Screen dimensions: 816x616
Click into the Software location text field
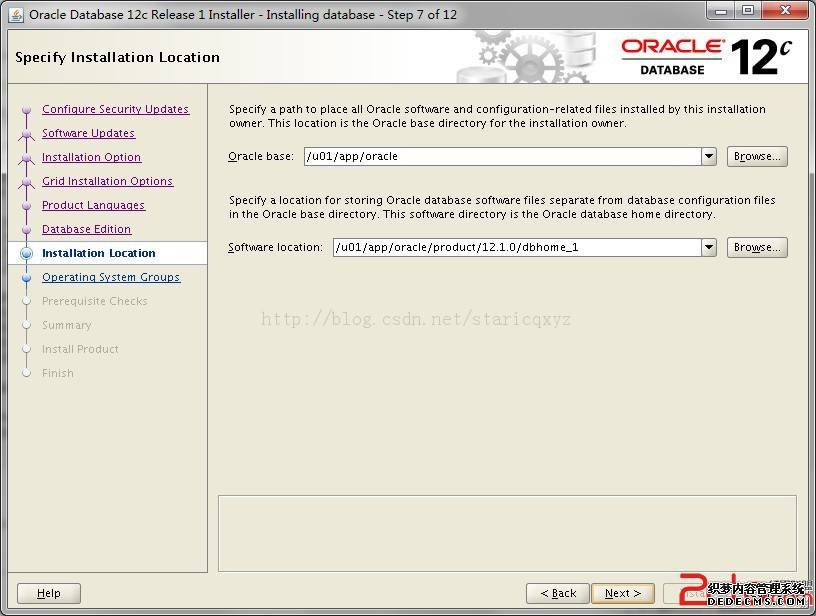click(x=515, y=247)
